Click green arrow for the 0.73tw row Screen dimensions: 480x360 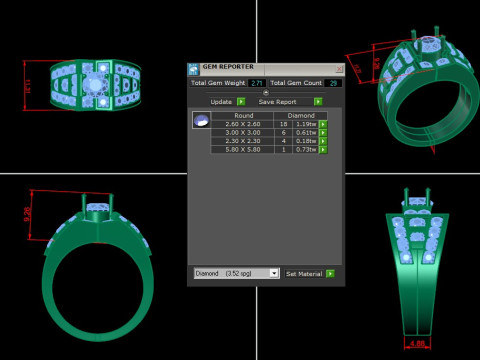tap(323, 150)
